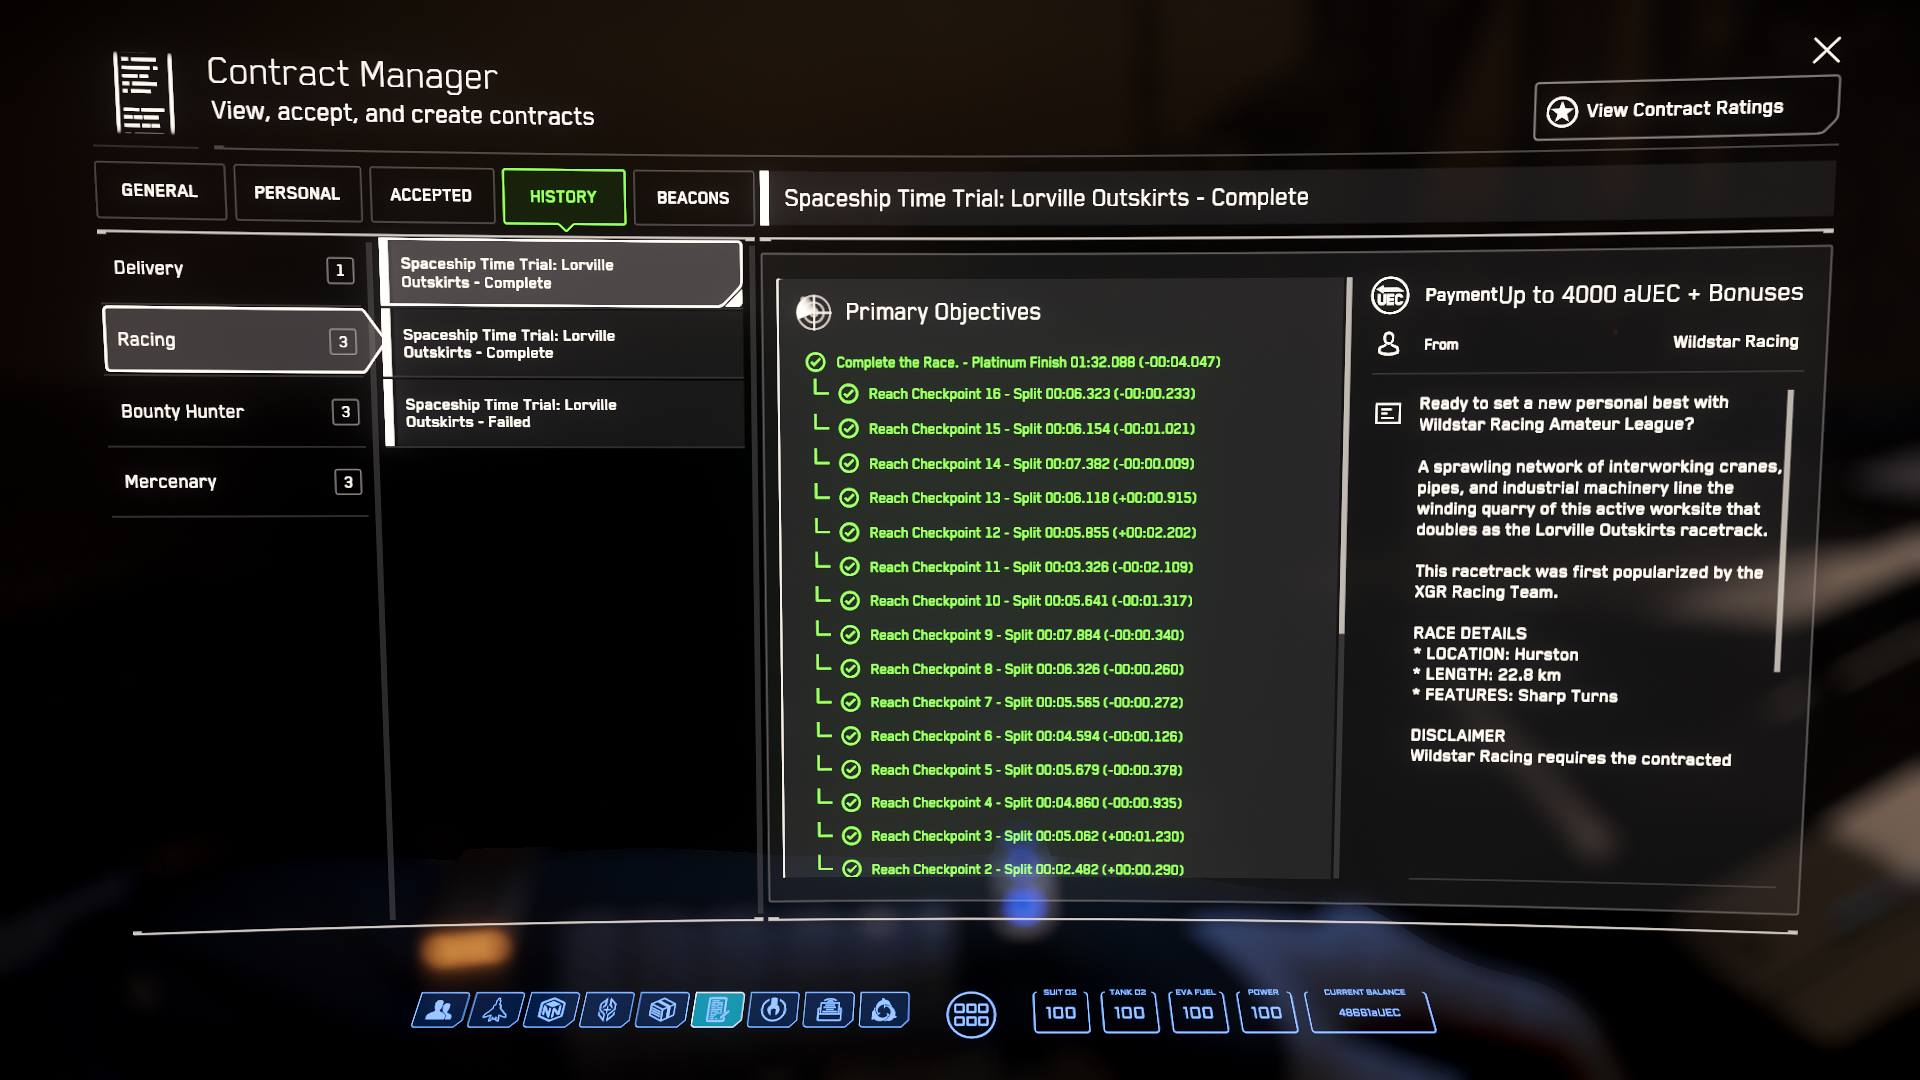
Task: Open the round mobiGlas home grid icon
Action: coord(970,1015)
